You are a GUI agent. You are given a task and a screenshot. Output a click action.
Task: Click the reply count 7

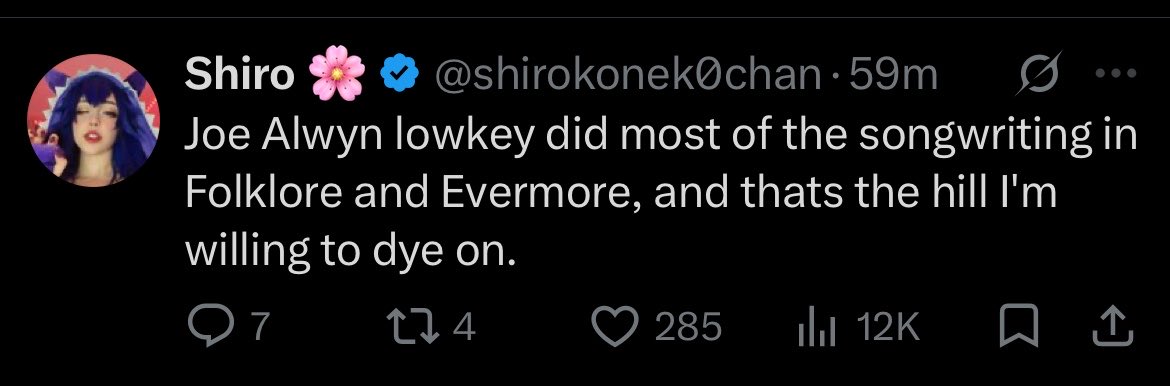257,327
